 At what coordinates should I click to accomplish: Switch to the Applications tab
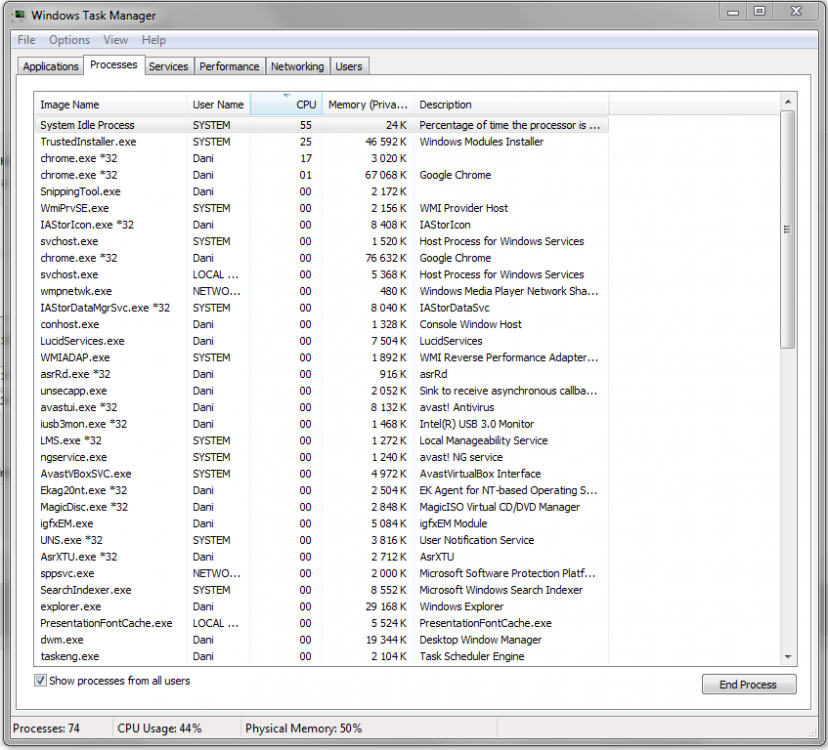[51, 67]
